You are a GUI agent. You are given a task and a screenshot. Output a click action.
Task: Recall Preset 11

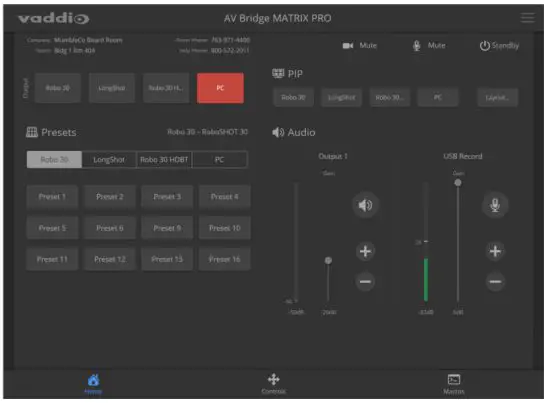(x=52, y=260)
